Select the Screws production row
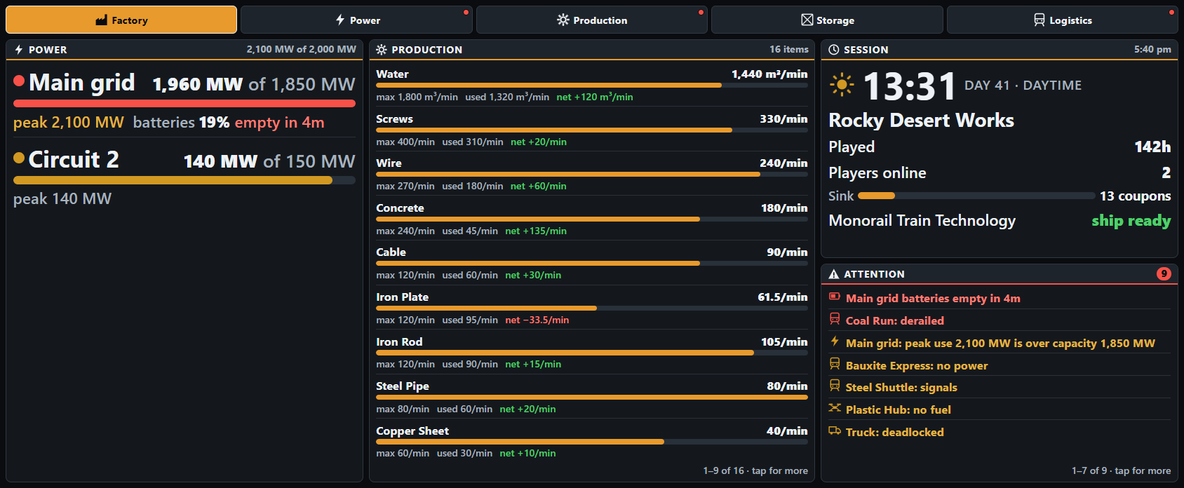1184x488 pixels. click(x=592, y=129)
